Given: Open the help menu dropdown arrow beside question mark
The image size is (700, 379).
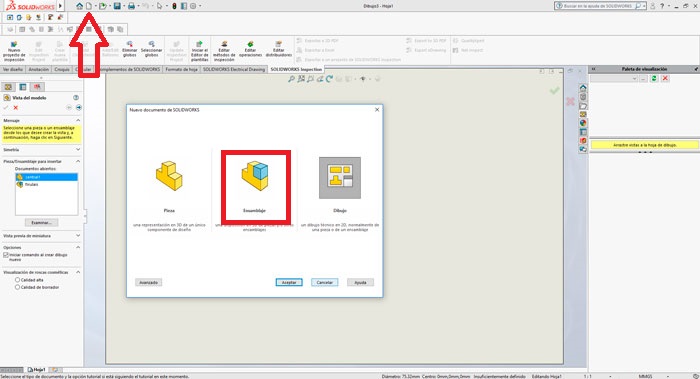Looking at the screenshot, I should tap(669, 6).
